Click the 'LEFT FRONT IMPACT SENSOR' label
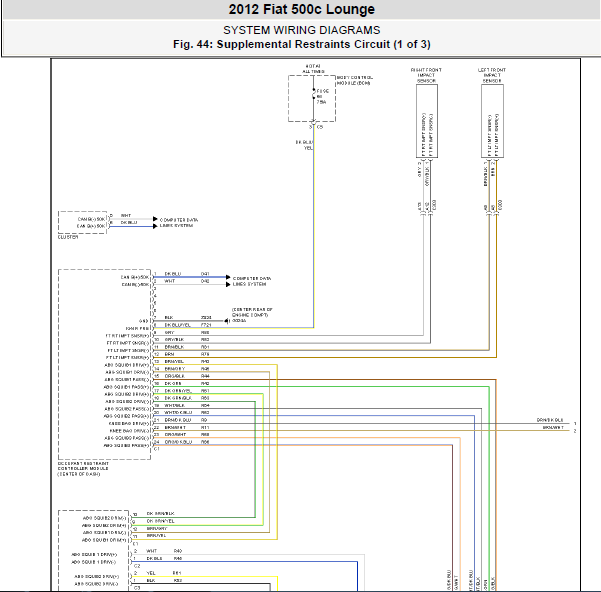 coord(492,75)
